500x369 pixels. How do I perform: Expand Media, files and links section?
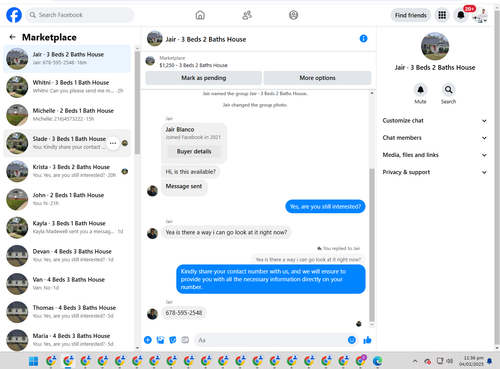435,155
